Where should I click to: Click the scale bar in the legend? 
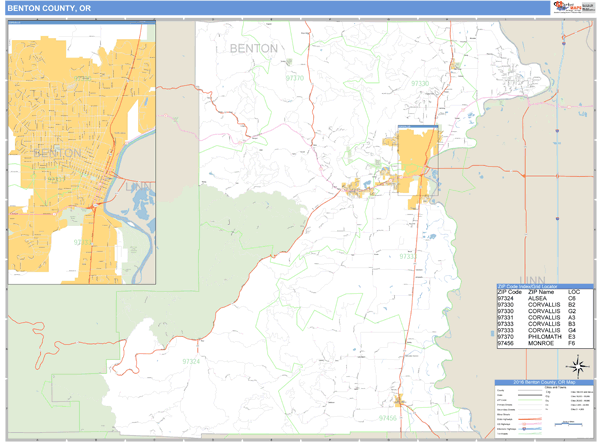tap(568, 424)
